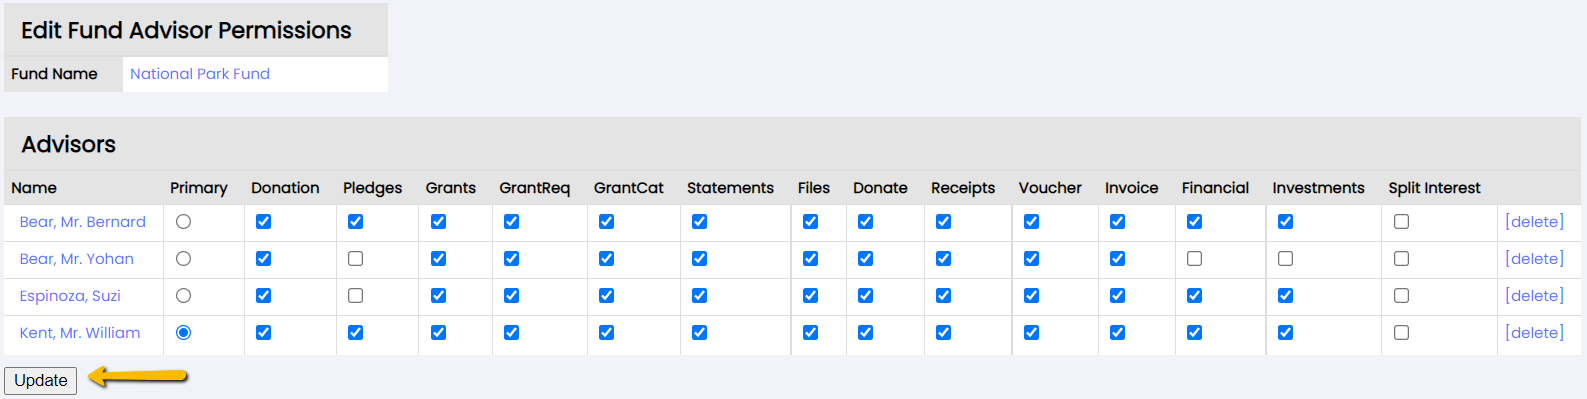Enable Pledges for Espinoza, Suzi
1587x399 pixels.
point(355,296)
